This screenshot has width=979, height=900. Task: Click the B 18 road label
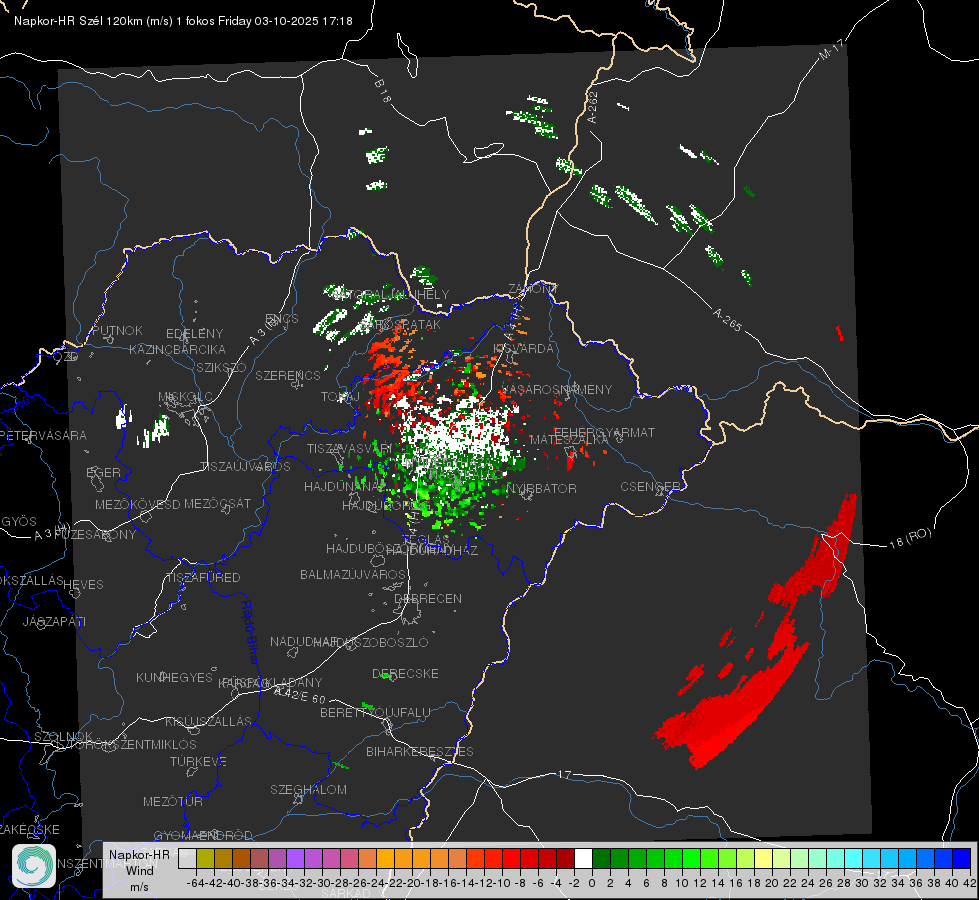pos(383,91)
